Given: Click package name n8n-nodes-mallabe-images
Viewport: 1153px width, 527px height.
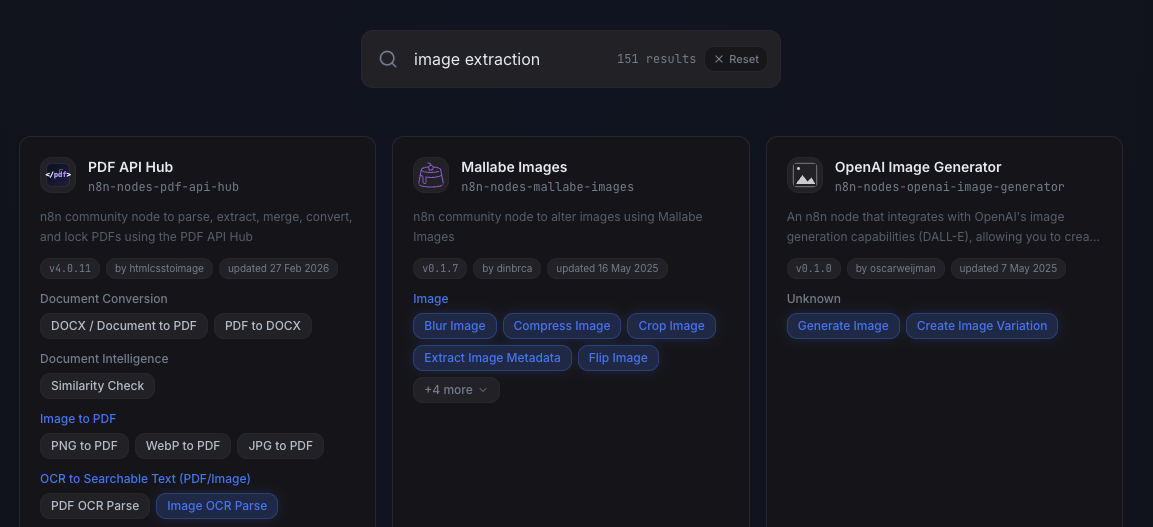Looking at the screenshot, I should [x=547, y=187].
